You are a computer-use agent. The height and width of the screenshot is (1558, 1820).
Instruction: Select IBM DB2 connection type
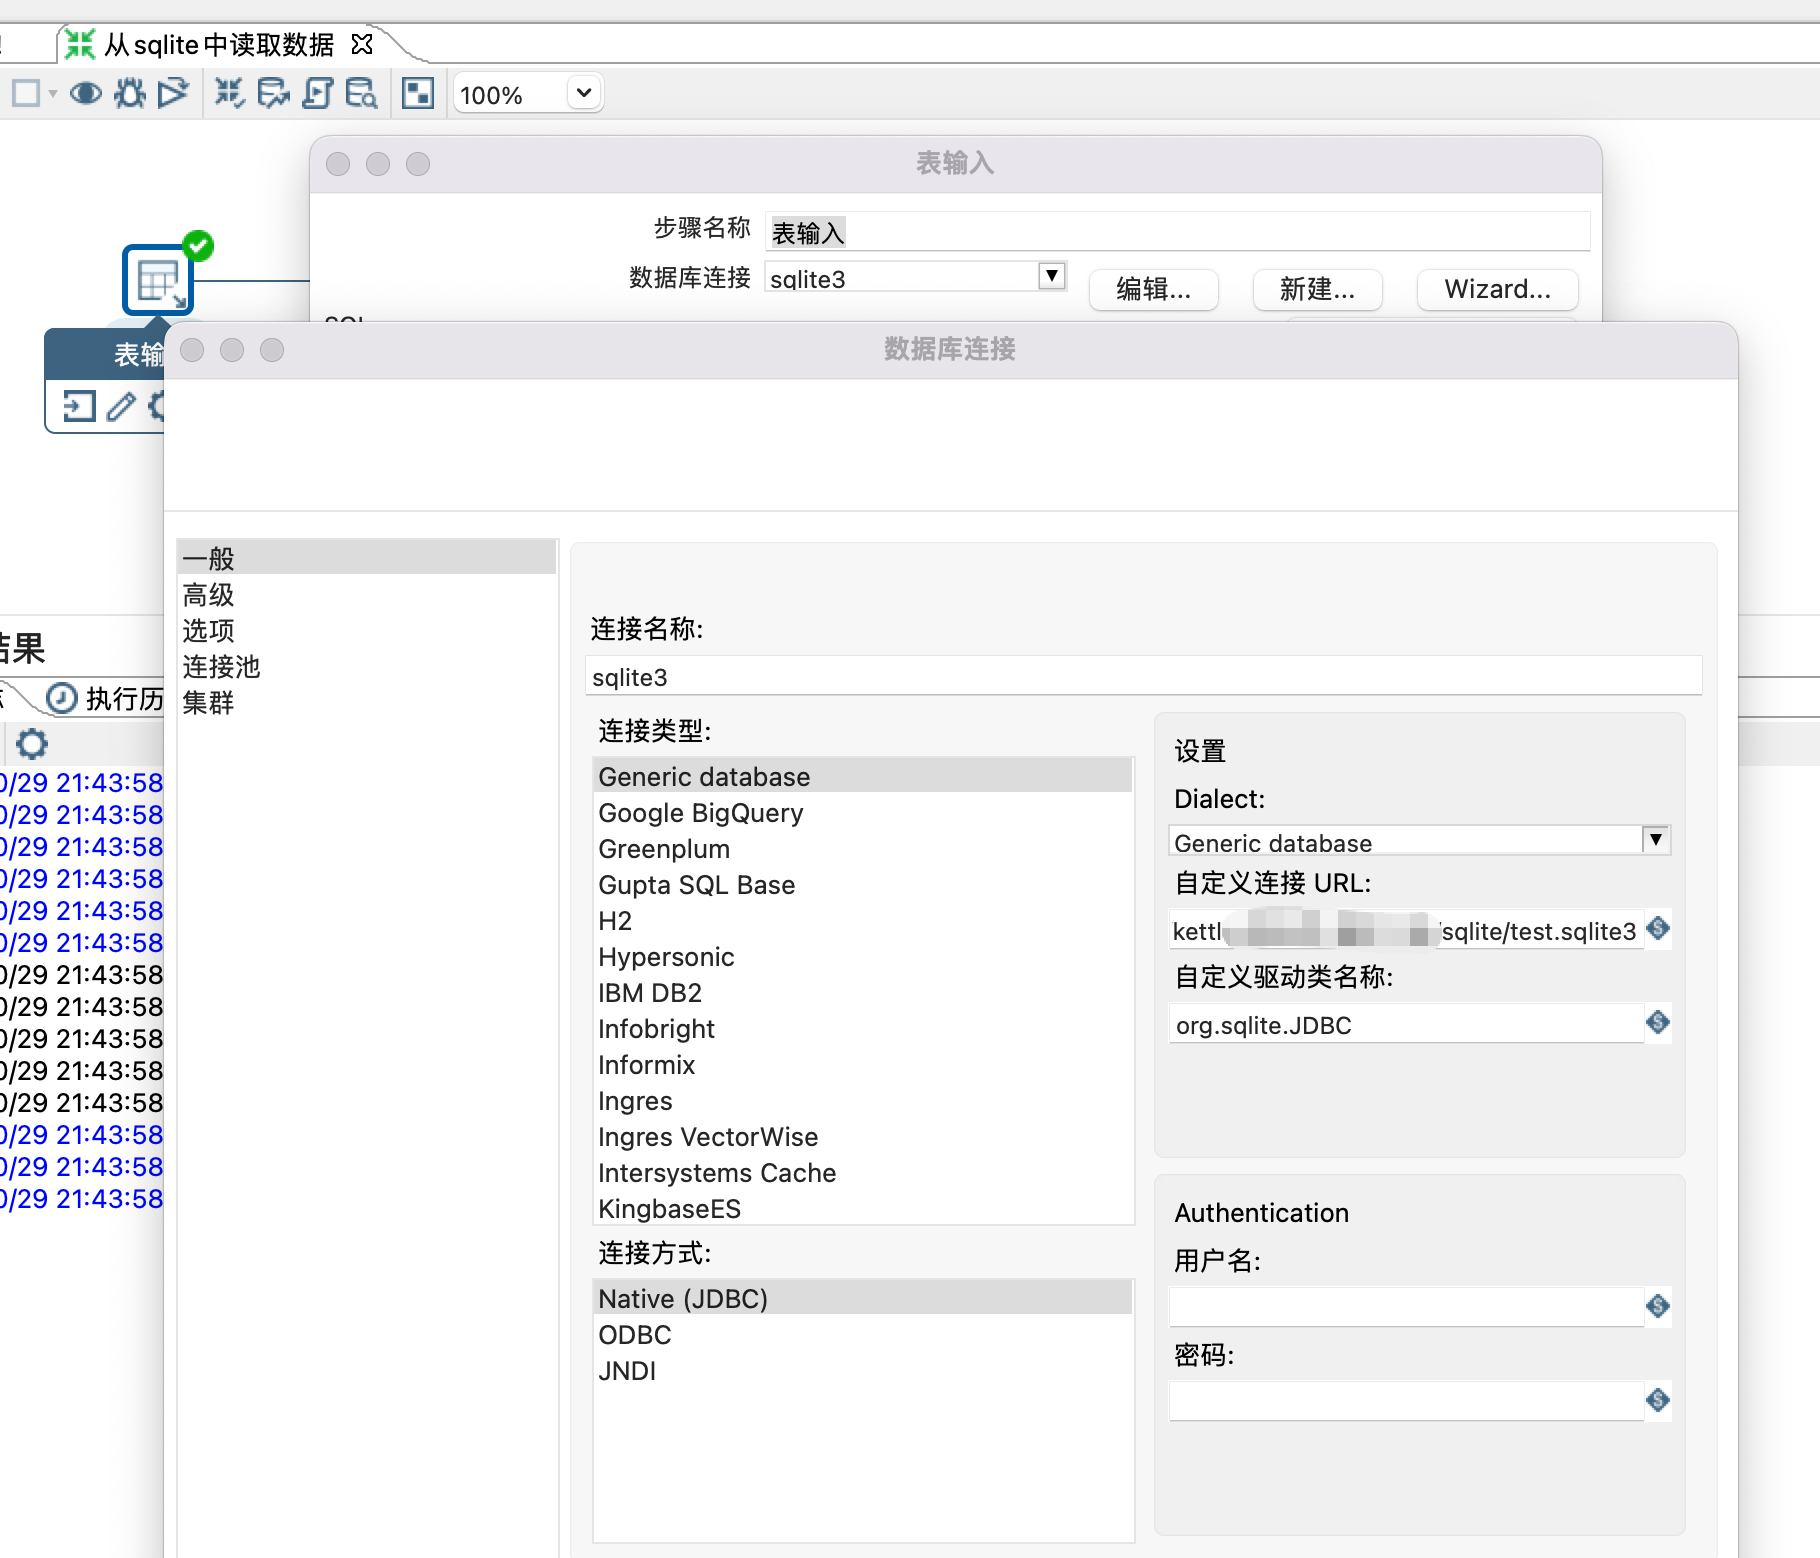[863, 992]
